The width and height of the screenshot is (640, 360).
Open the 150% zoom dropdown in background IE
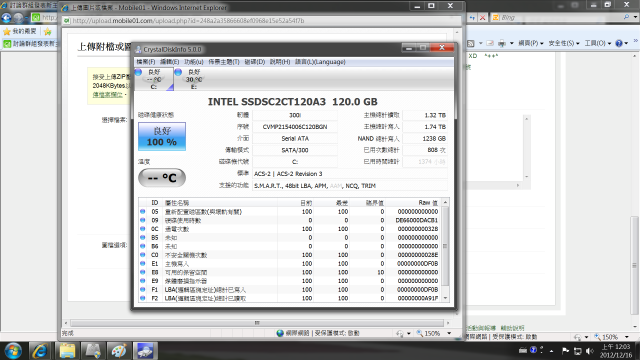[627, 337]
